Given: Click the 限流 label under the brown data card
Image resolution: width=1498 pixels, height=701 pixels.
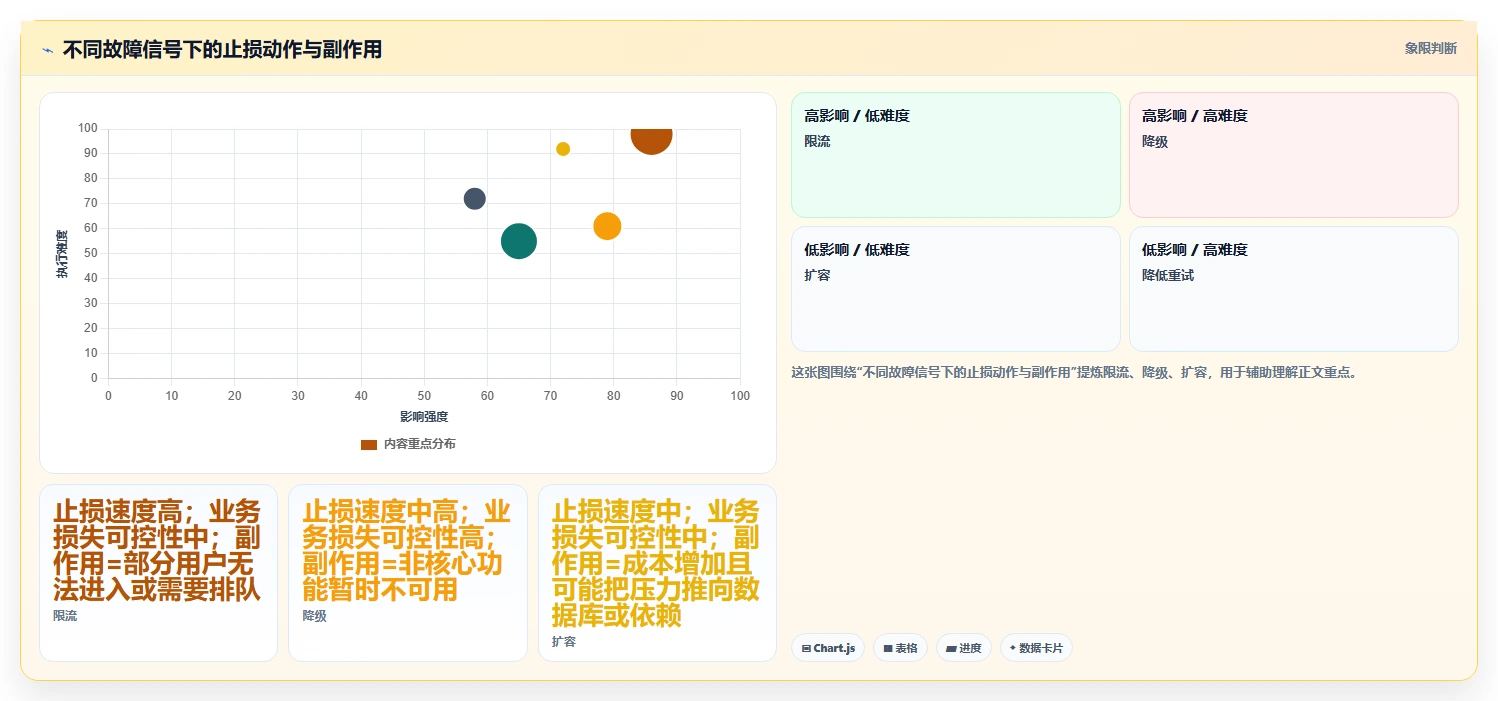Looking at the screenshot, I should click(x=65, y=616).
